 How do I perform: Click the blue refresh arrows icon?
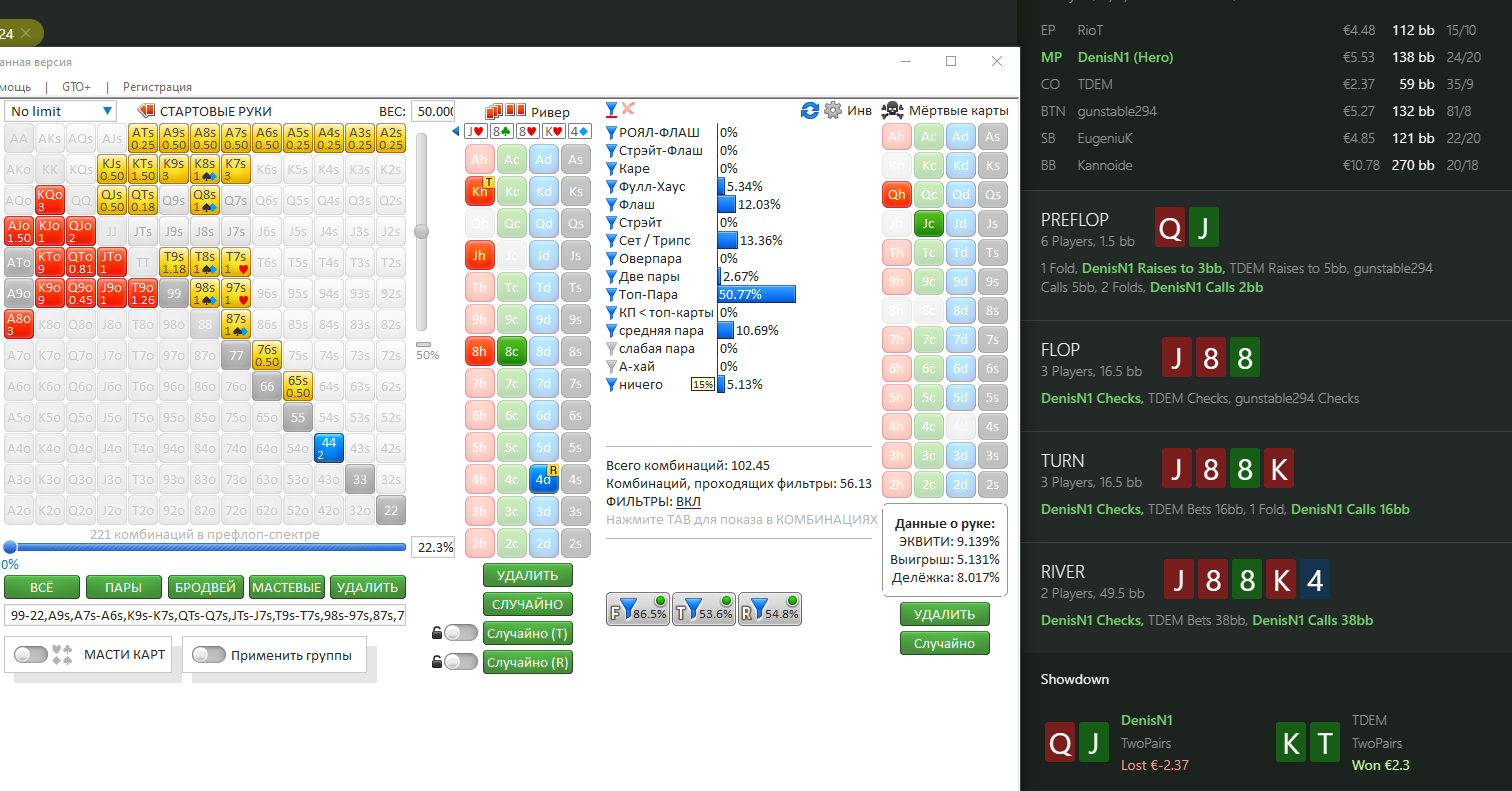(810, 110)
